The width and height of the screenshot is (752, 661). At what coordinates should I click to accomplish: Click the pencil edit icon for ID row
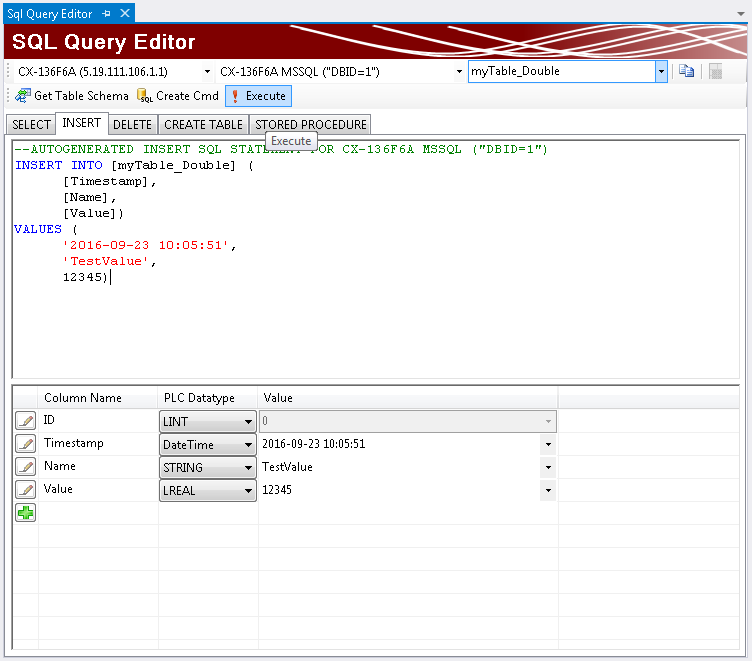pos(25,421)
